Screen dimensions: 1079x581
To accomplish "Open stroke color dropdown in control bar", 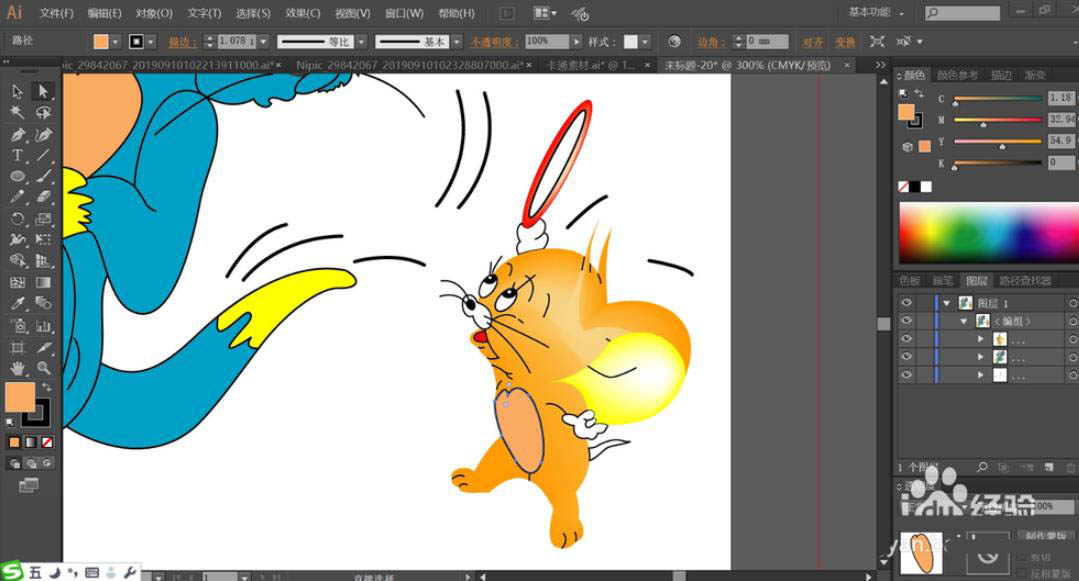I will coord(151,42).
